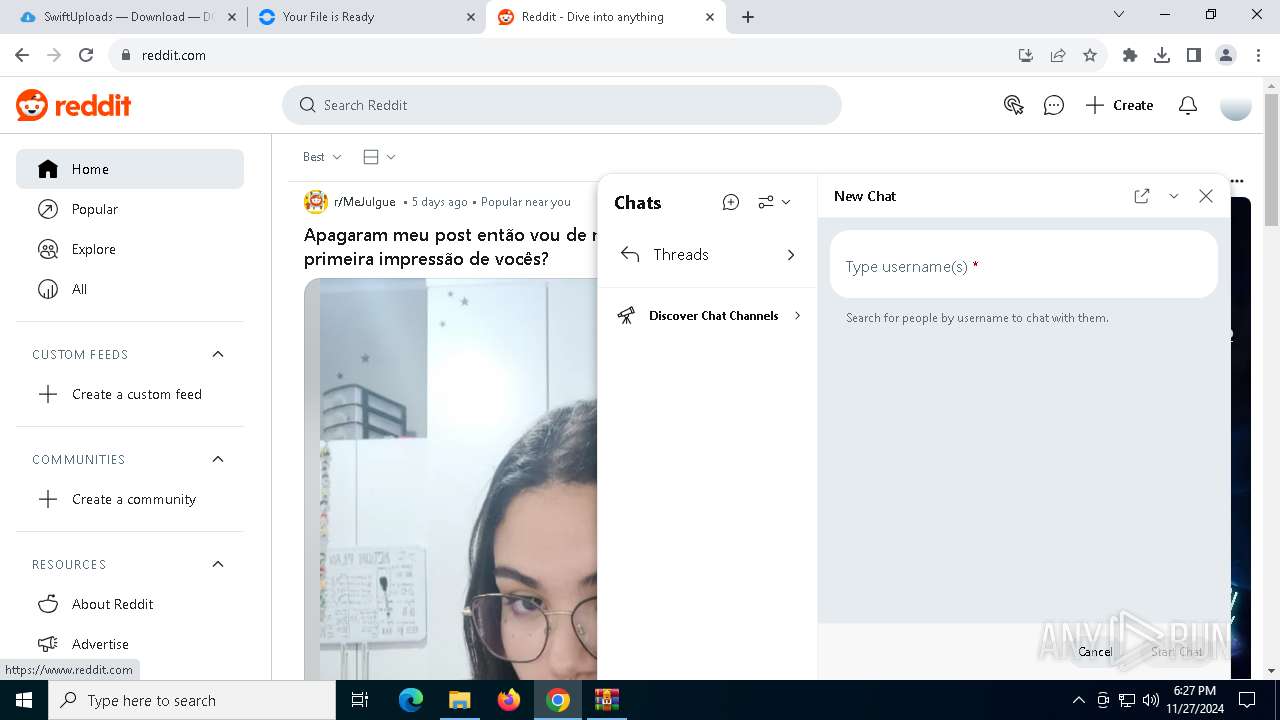This screenshot has height=720, width=1280.
Task: Switch to the SwiftUploads browser tab
Action: pos(130,17)
